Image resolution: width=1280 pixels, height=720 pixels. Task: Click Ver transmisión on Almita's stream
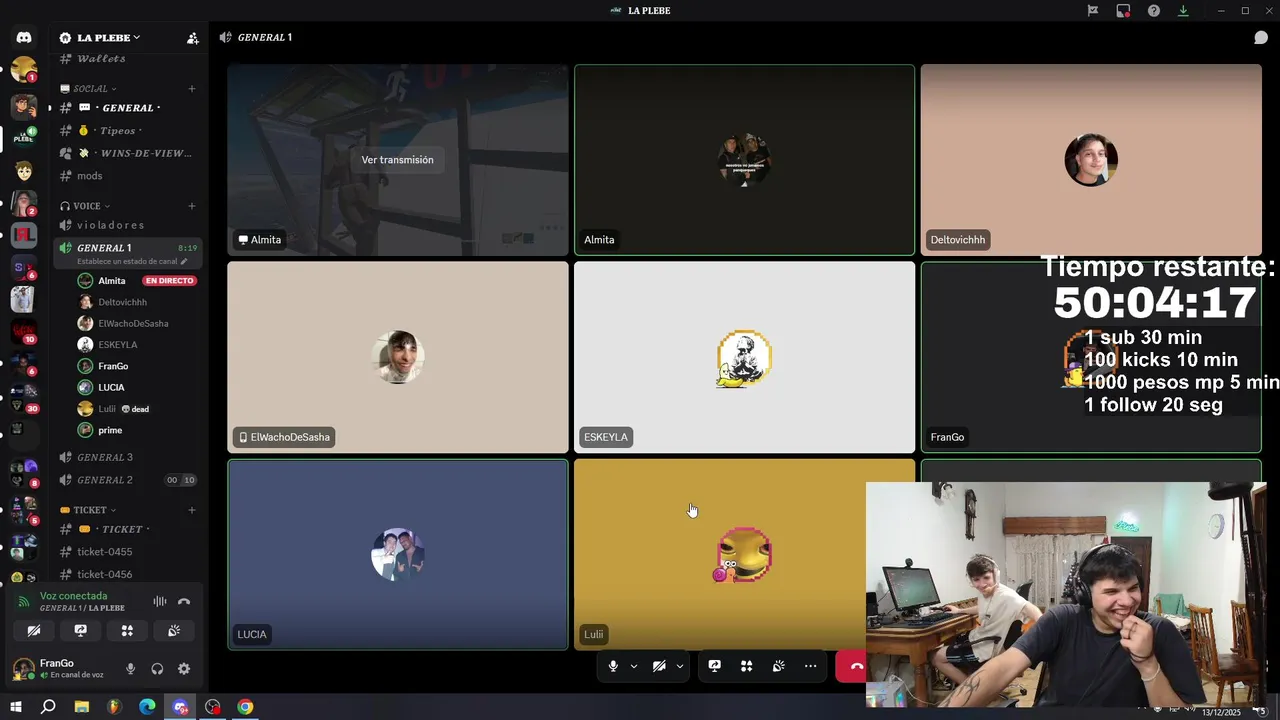397,160
